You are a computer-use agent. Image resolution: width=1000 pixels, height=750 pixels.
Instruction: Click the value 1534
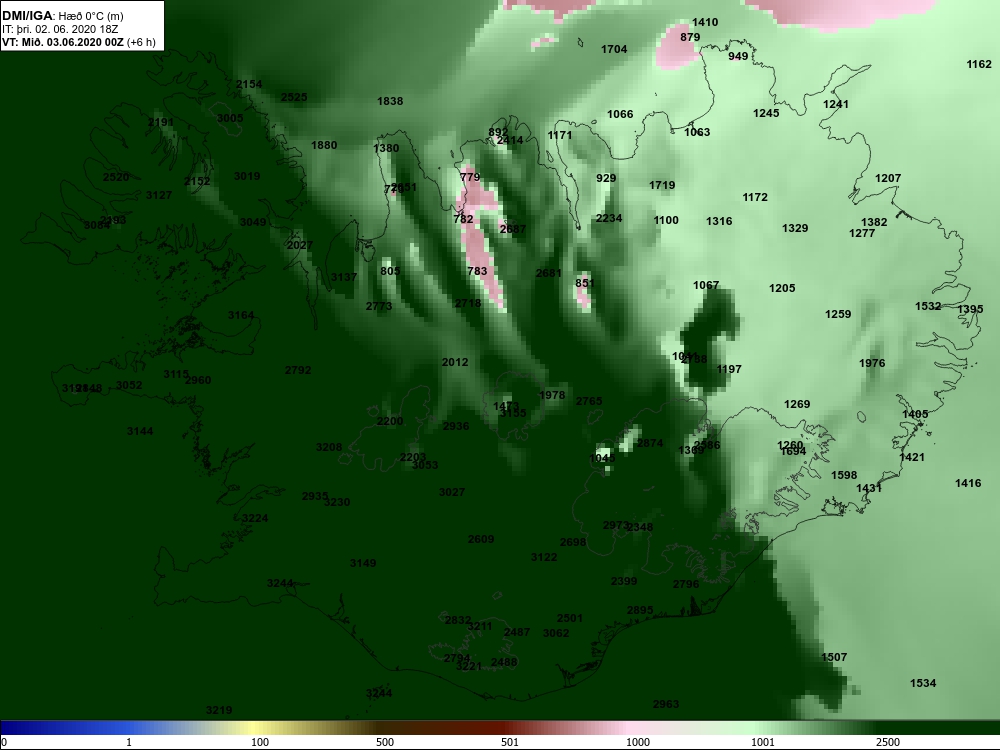(x=923, y=683)
